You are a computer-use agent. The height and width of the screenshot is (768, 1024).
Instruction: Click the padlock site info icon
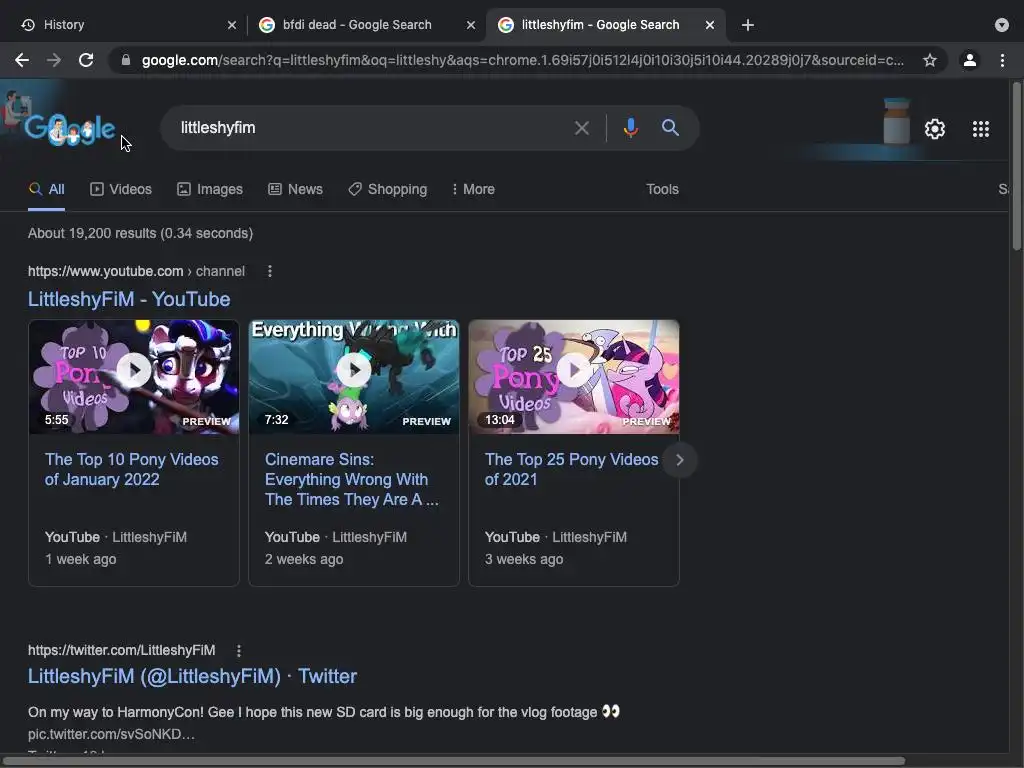pyautogui.click(x=126, y=60)
